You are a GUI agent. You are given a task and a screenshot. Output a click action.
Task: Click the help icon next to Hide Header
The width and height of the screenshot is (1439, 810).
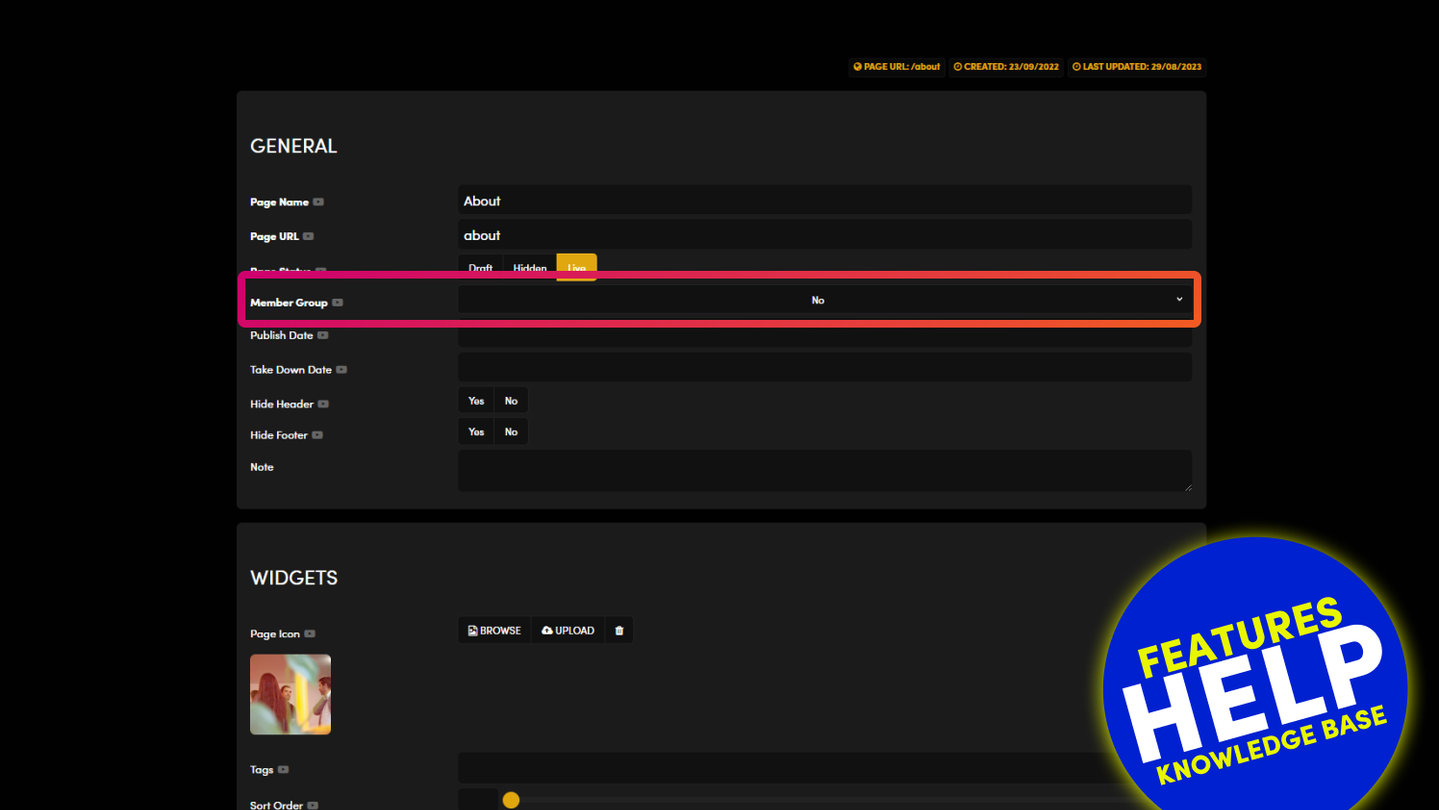(x=323, y=404)
